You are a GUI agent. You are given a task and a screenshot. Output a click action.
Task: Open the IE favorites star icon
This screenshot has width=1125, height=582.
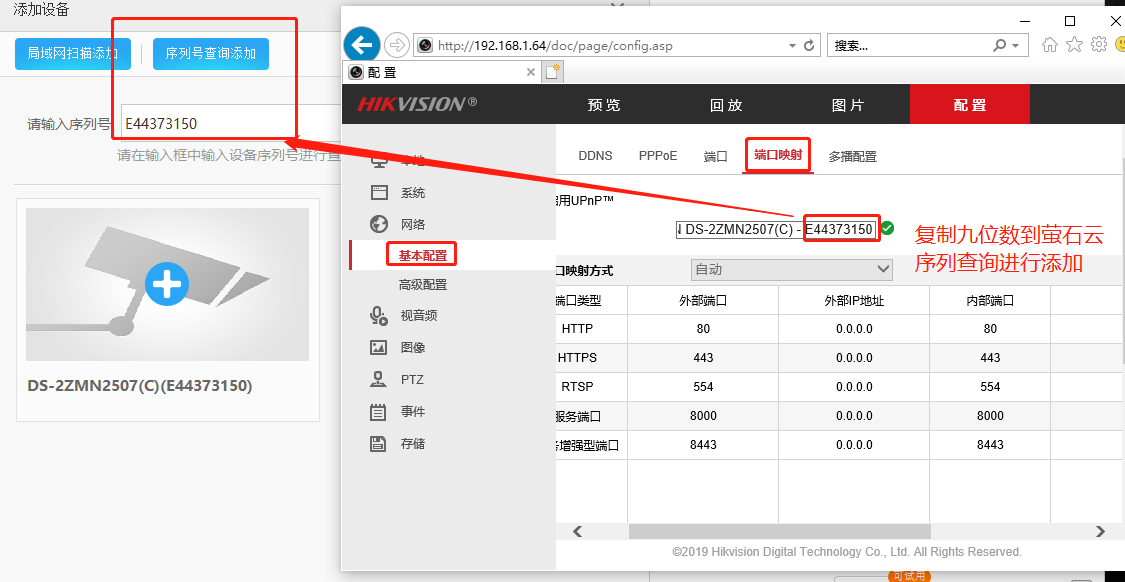tap(1074, 45)
